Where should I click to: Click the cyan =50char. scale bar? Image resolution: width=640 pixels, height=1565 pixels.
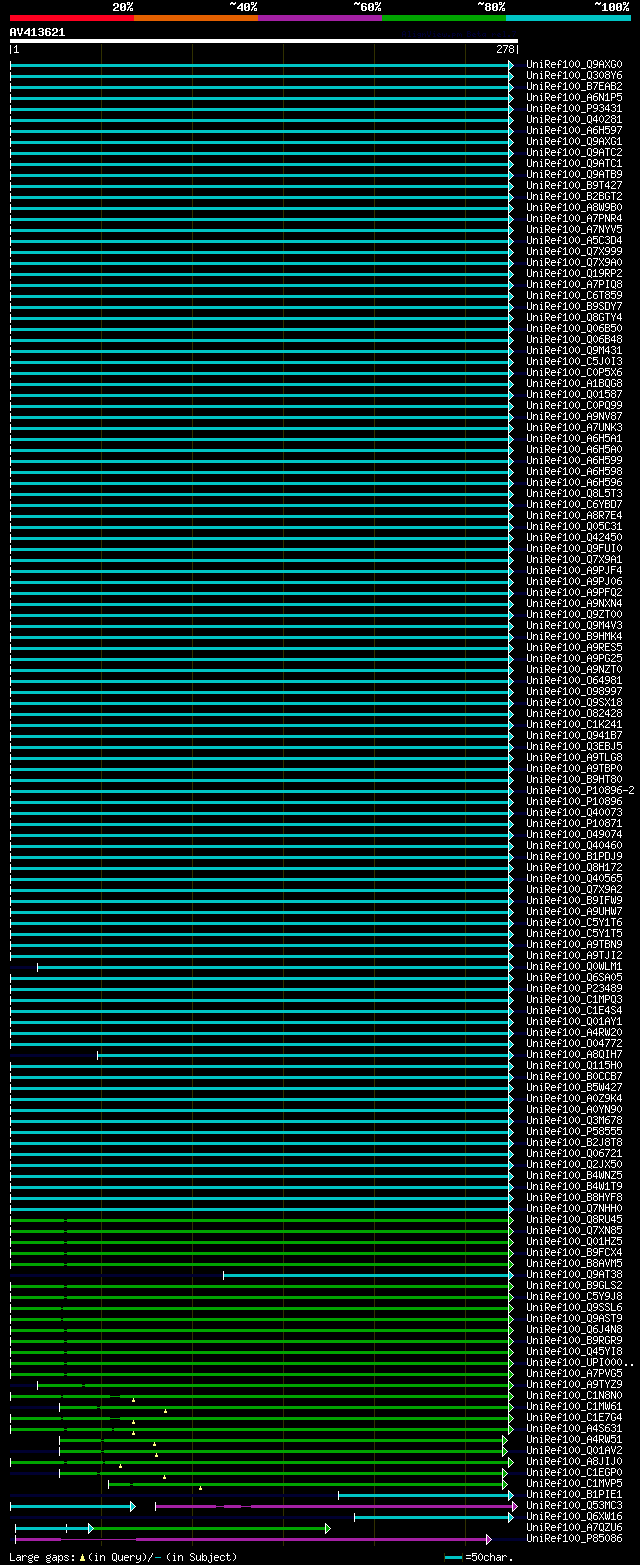454,1557
